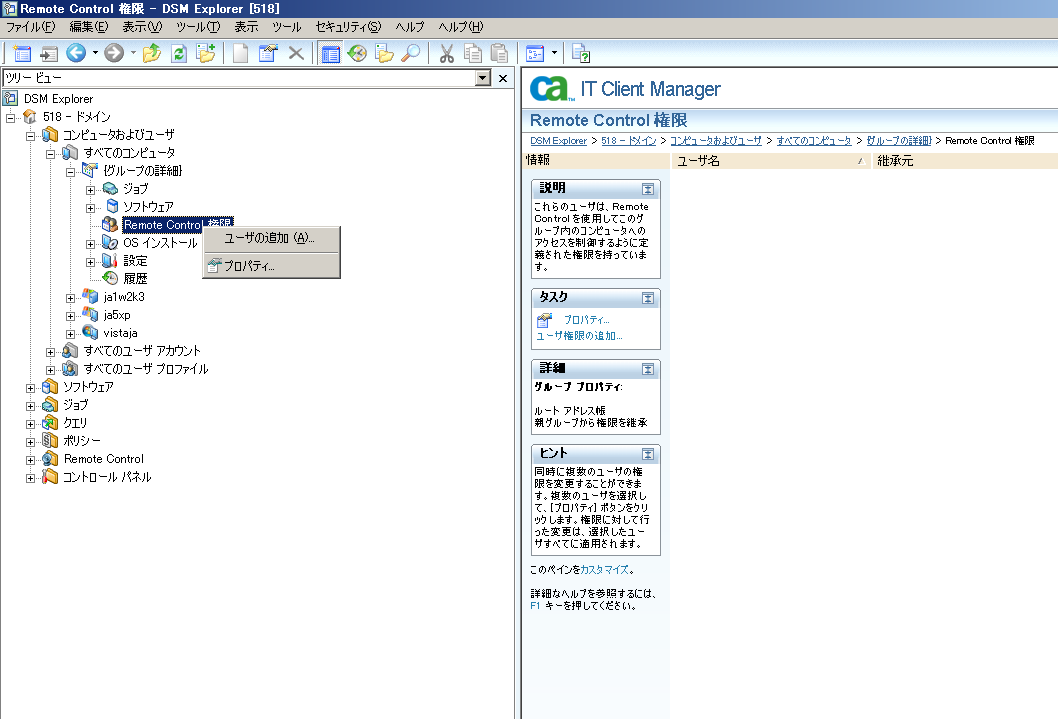Open the 表示(V) menu
This screenshot has width=1058, height=719.
[142, 27]
